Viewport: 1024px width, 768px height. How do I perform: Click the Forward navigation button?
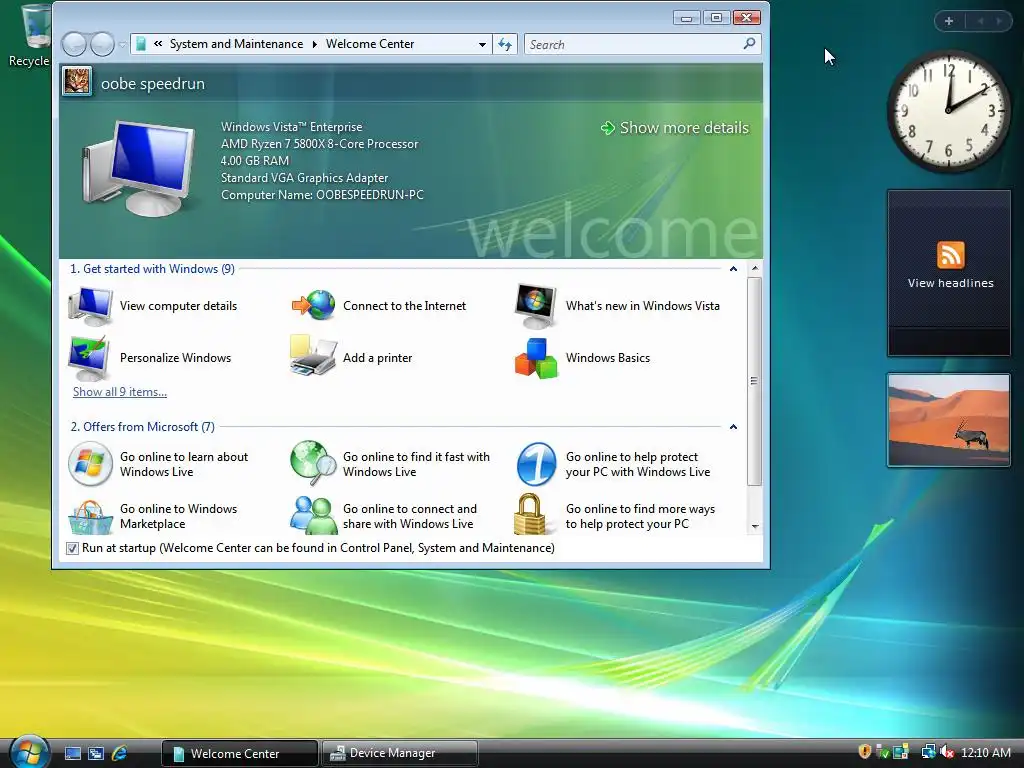(102, 44)
